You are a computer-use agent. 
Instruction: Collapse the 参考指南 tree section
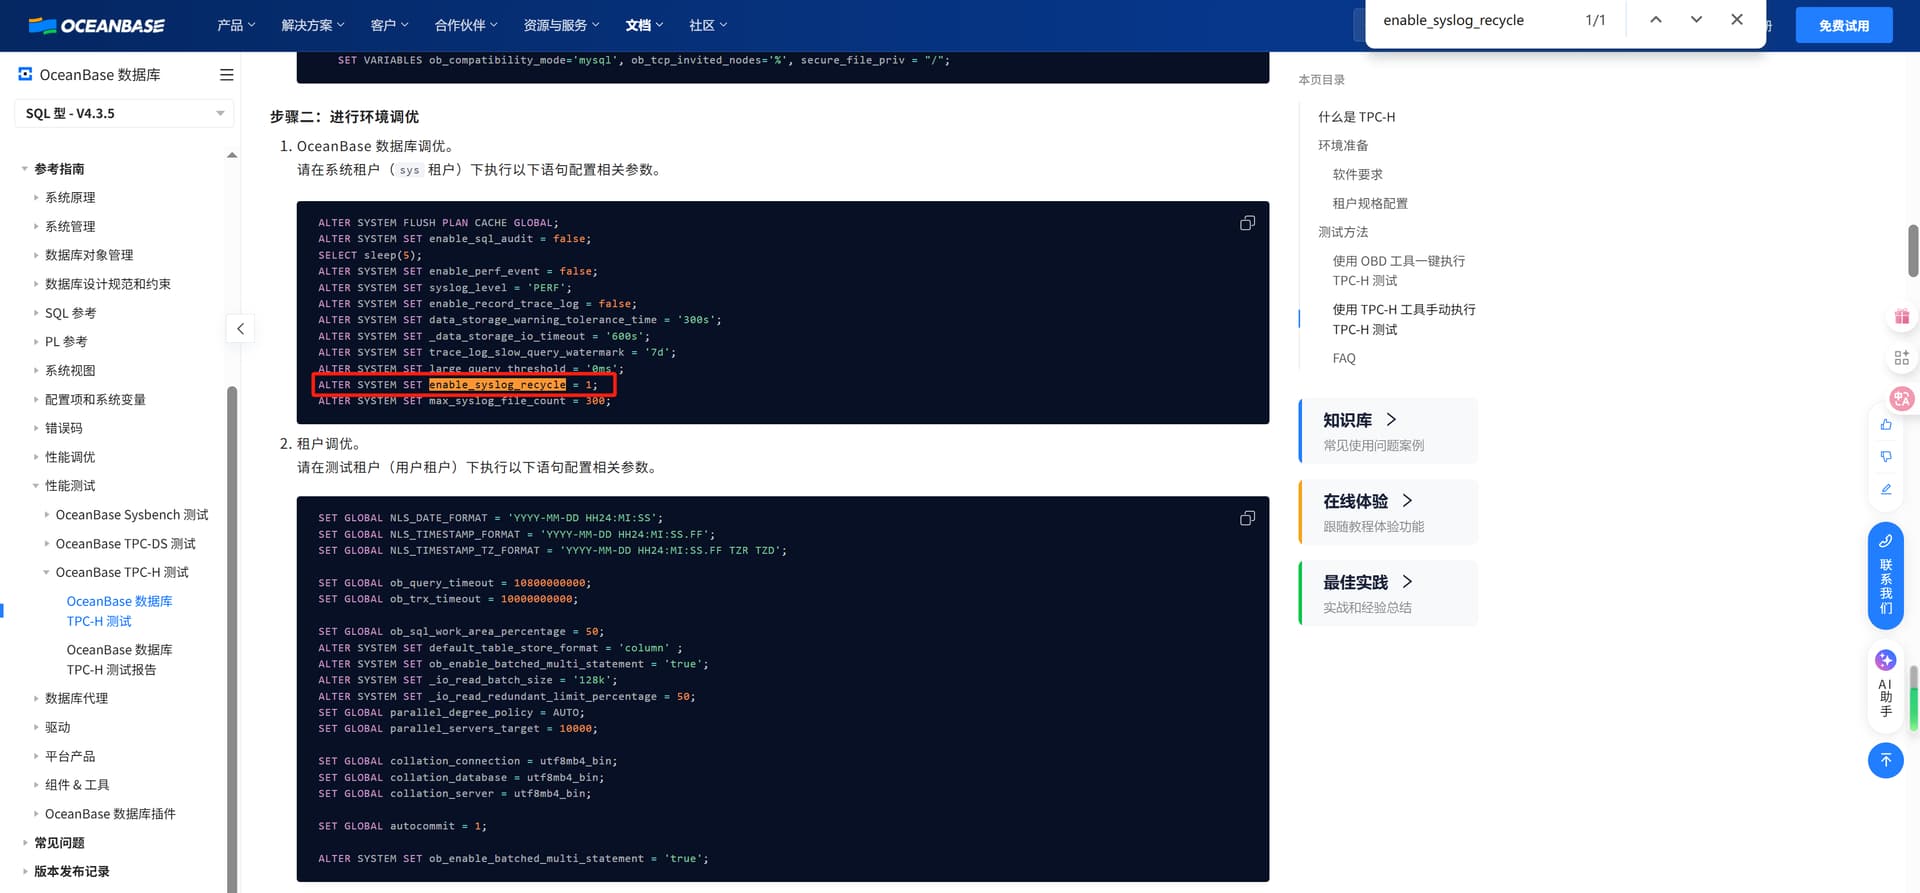25,169
